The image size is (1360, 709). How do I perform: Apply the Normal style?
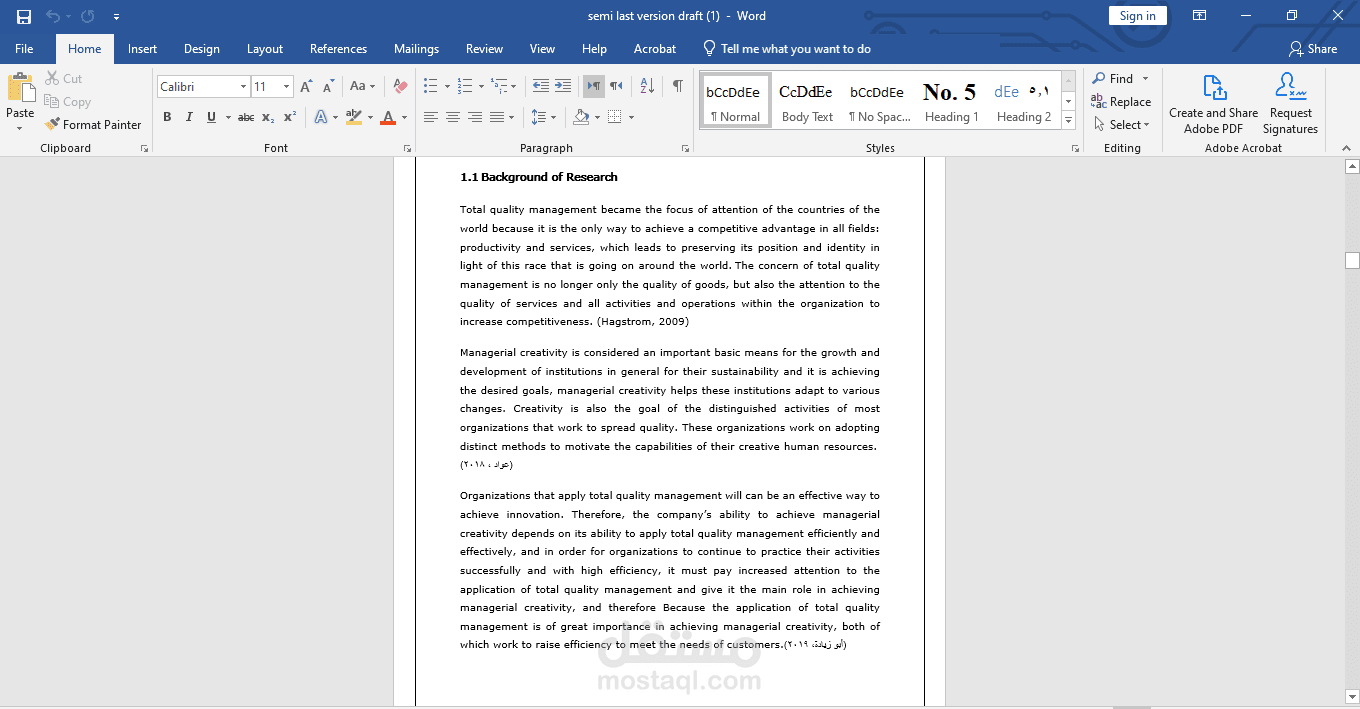735,101
